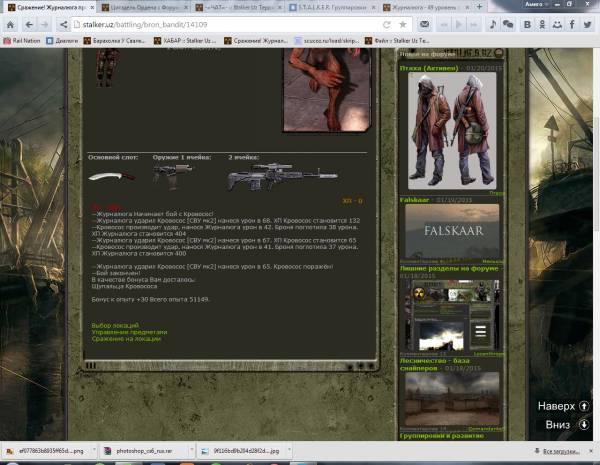Open the Odnoklassniki toolbar icon

click(x=542, y=25)
